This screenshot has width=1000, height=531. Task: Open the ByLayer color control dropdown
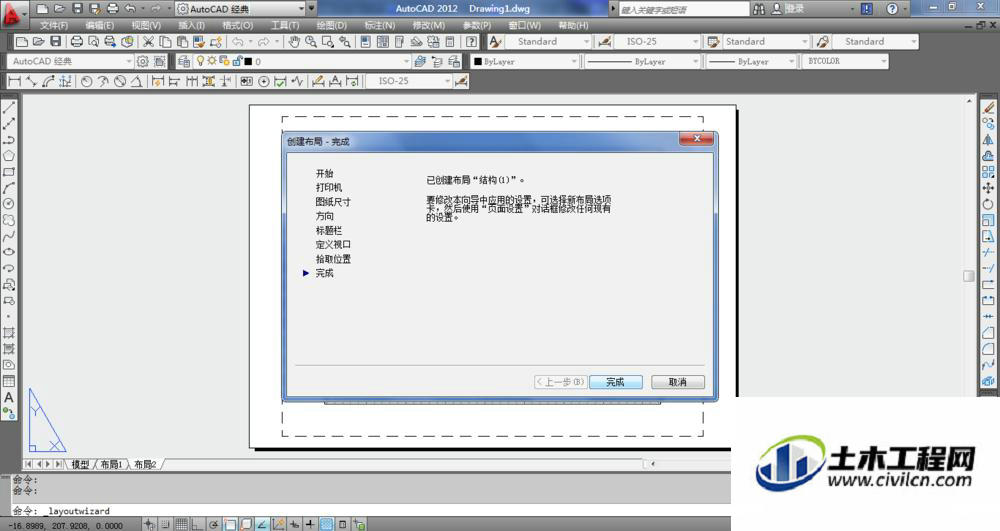point(524,61)
